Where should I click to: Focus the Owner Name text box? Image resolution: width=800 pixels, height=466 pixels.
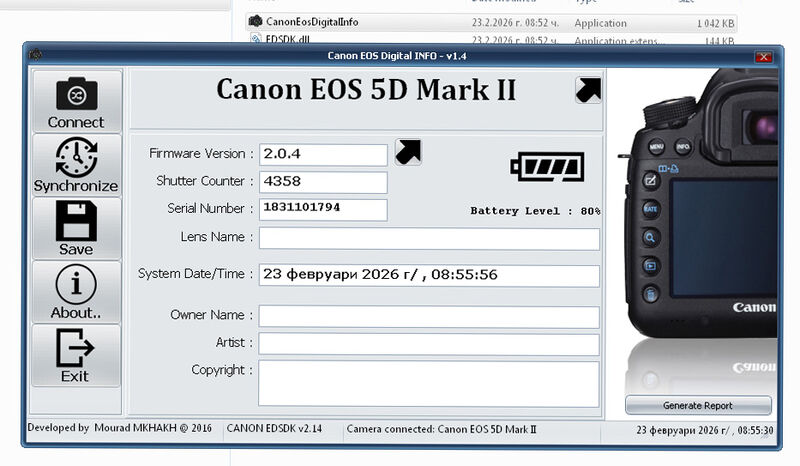coord(429,316)
